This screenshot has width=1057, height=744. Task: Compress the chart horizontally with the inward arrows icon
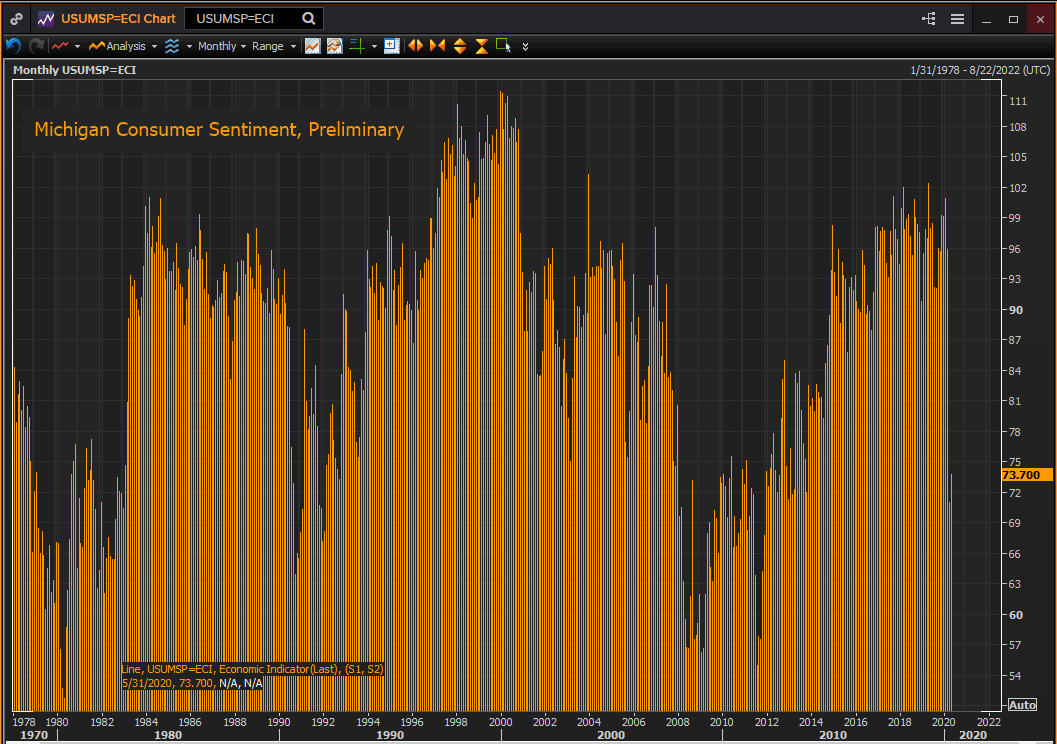(x=437, y=46)
